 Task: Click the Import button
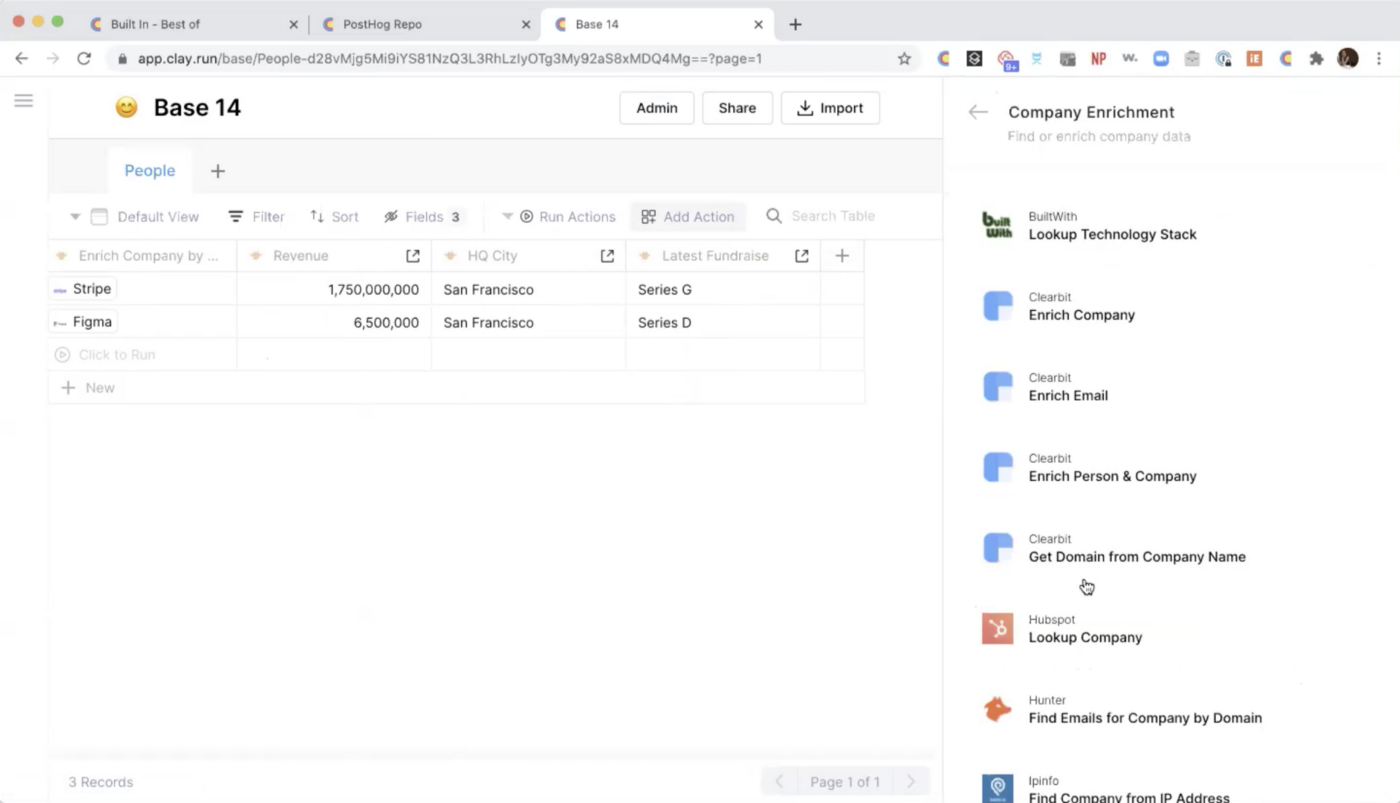pos(830,108)
